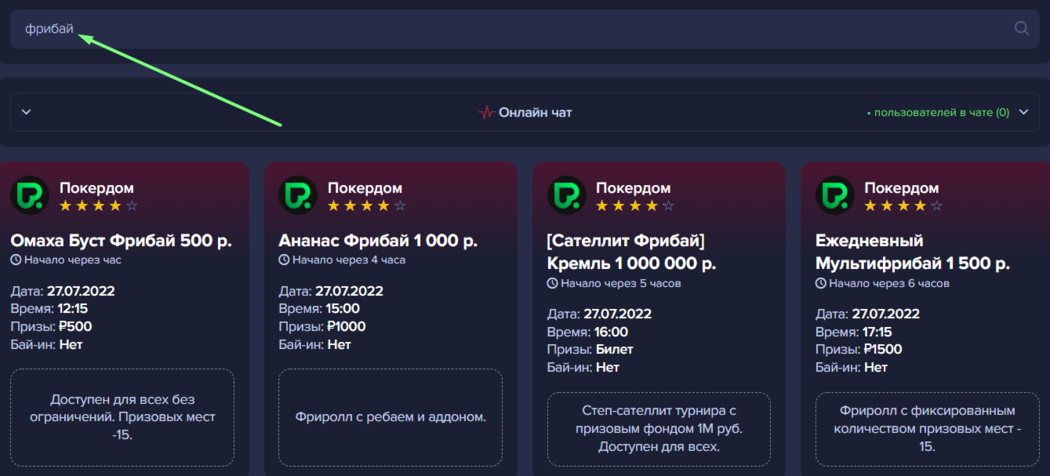This screenshot has height=476, width=1050.
Task: Expand the chevron next to users in chat
Action: [1023, 112]
